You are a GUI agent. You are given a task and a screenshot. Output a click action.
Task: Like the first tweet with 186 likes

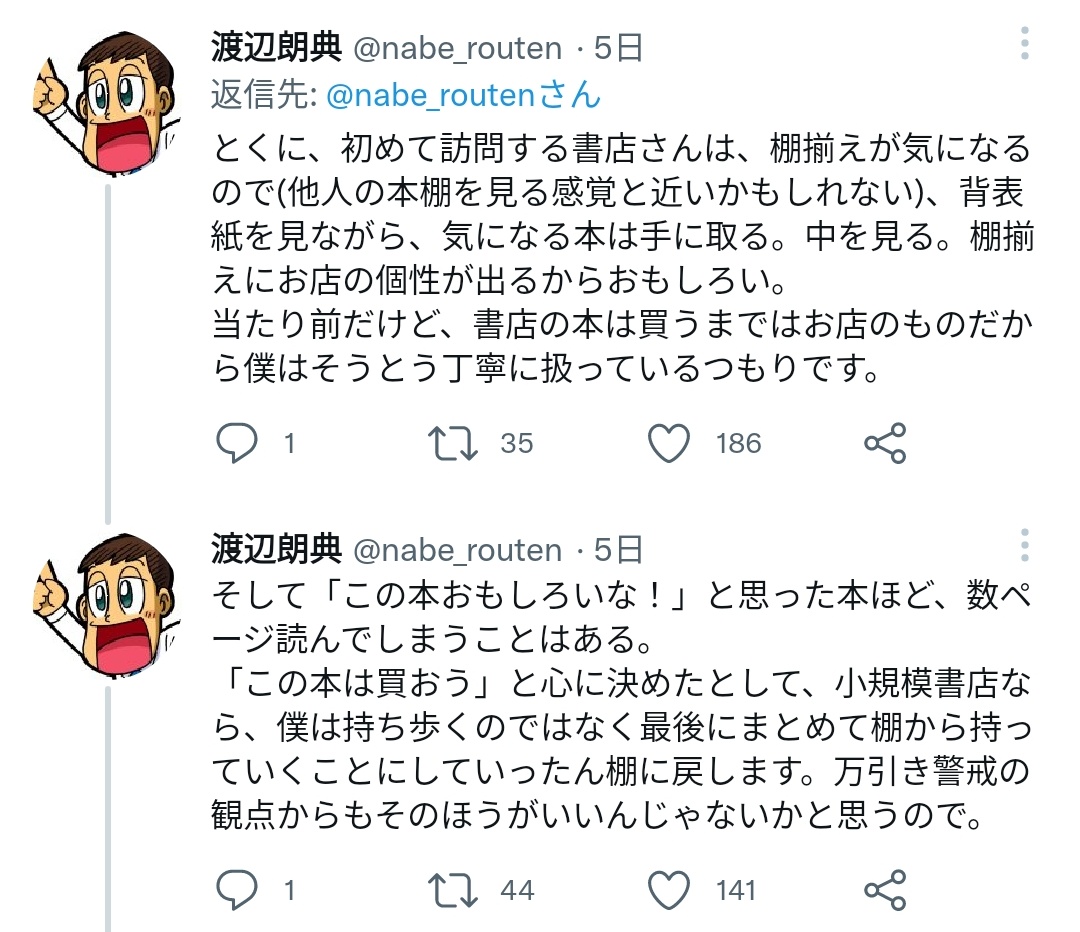coord(669,443)
